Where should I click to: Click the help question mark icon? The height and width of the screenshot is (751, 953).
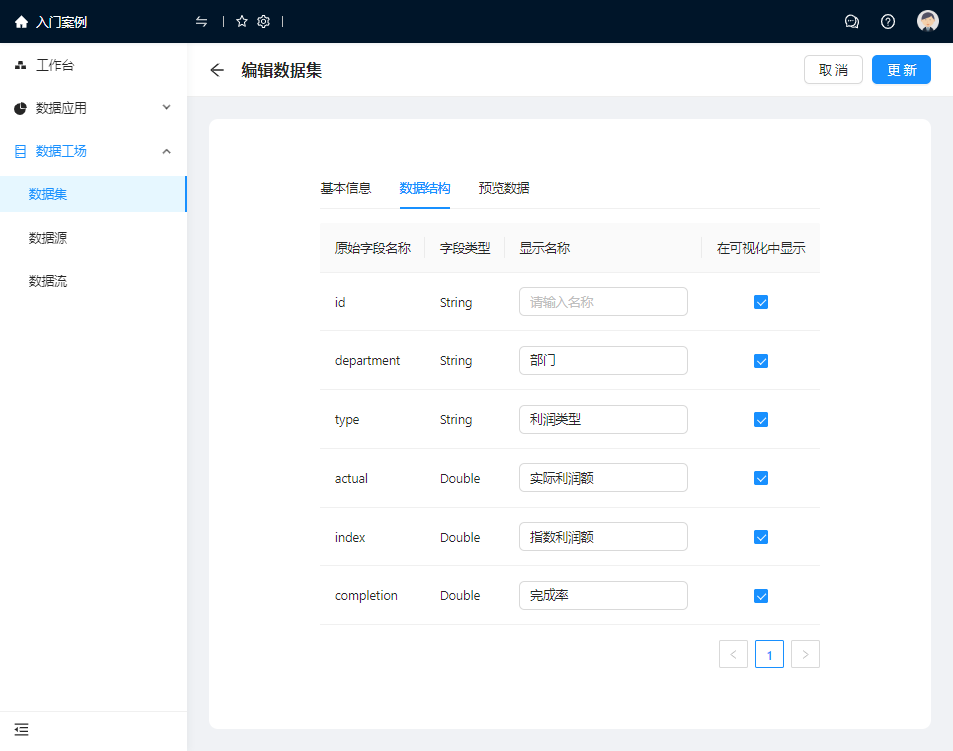click(888, 22)
